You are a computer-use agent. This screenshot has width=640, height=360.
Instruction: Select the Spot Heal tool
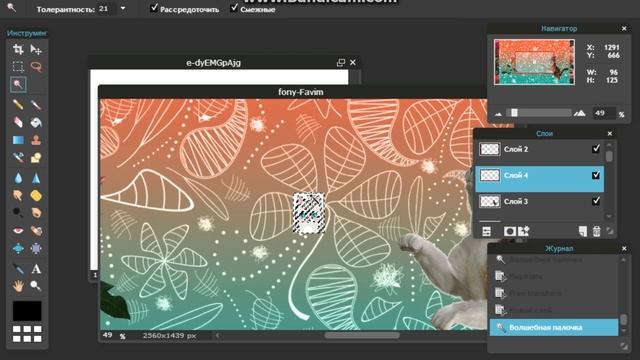(x=36, y=231)
